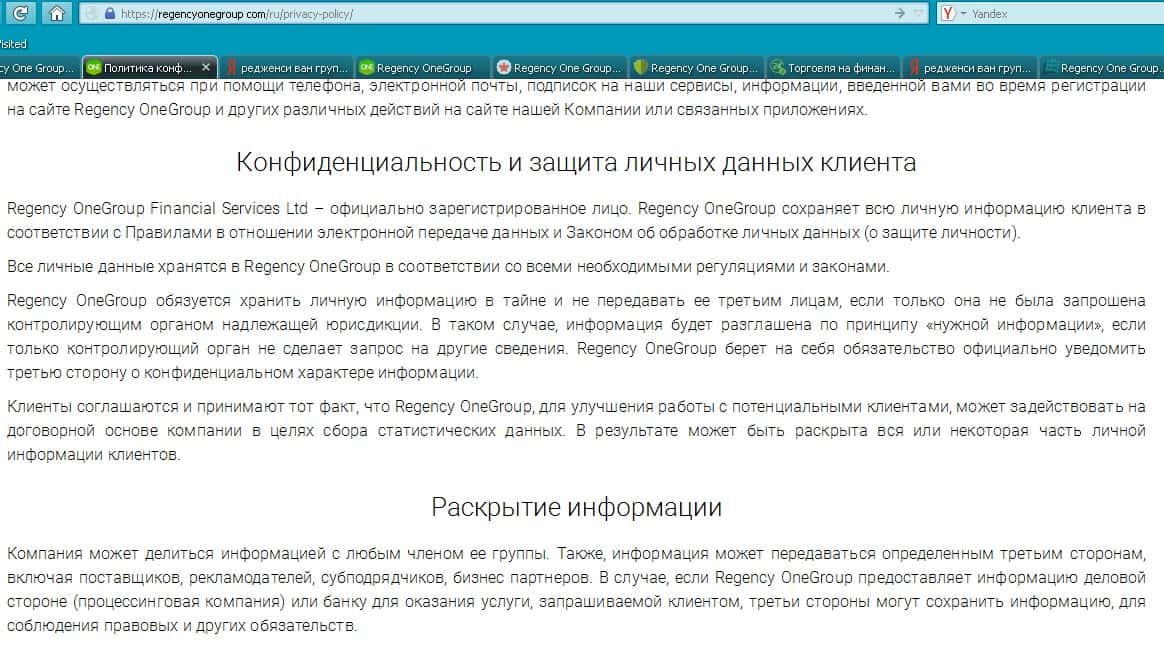Screen dimensions: 1164x651
Task: Select the Политика конф... tab
Action: (146, 68)
